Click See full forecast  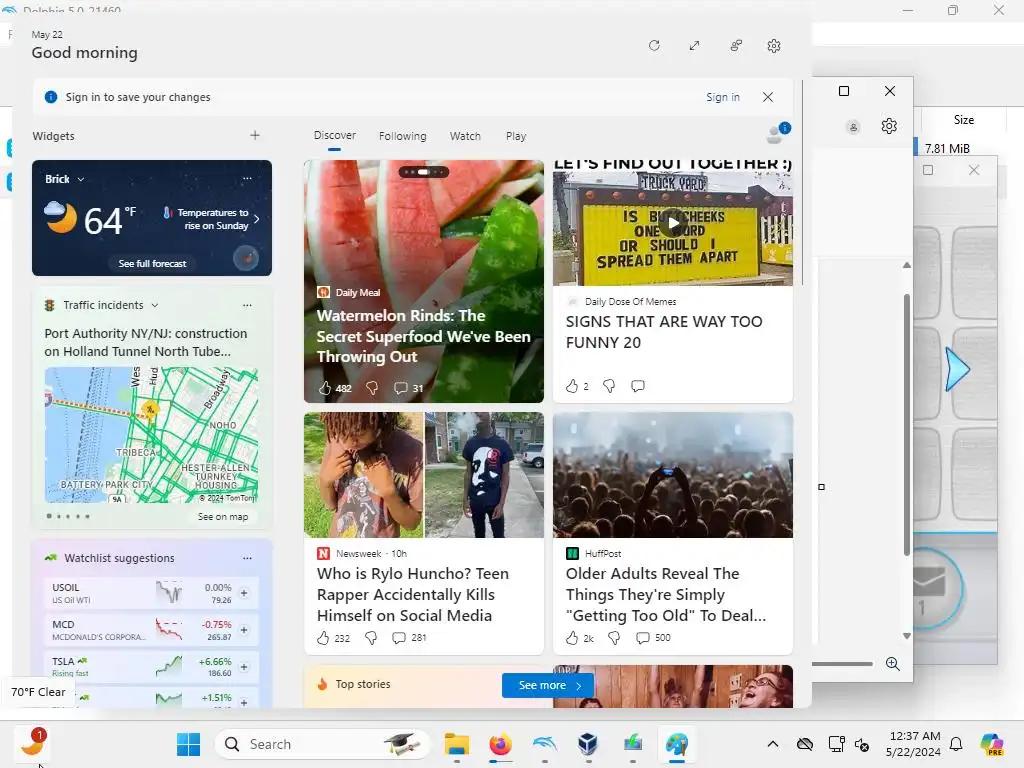pos(152,264)
